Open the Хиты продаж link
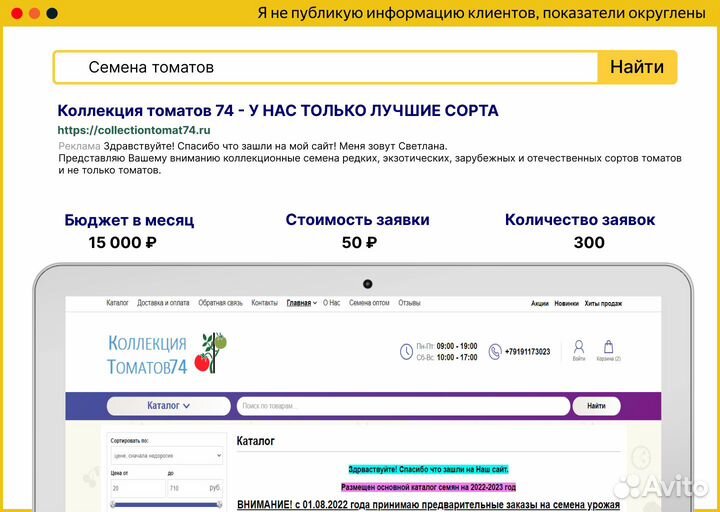Image resolution: width=720 pixels, height=512 pixels. click(603, 304)
